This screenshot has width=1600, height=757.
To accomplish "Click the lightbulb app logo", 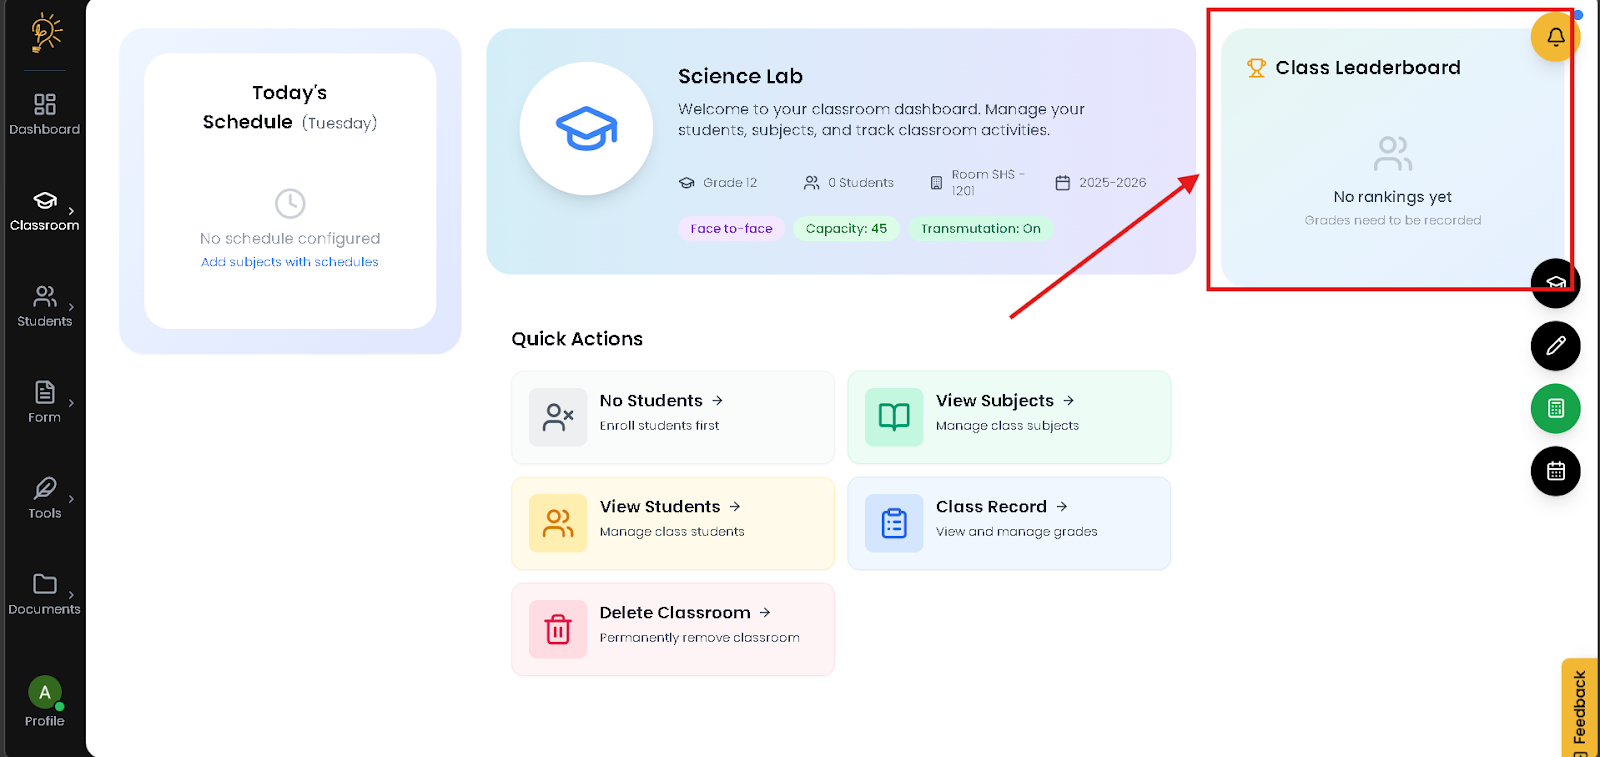I will point(45,32).
